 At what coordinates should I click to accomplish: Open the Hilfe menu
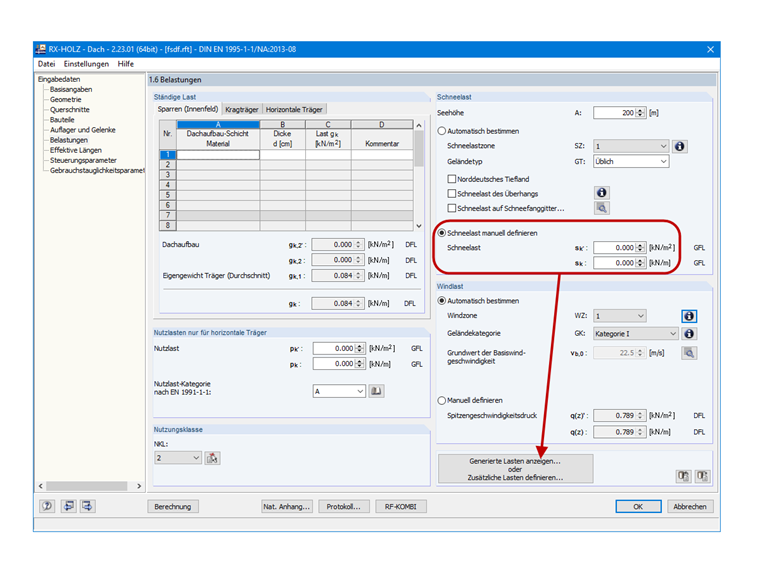(x=126, y=64)
